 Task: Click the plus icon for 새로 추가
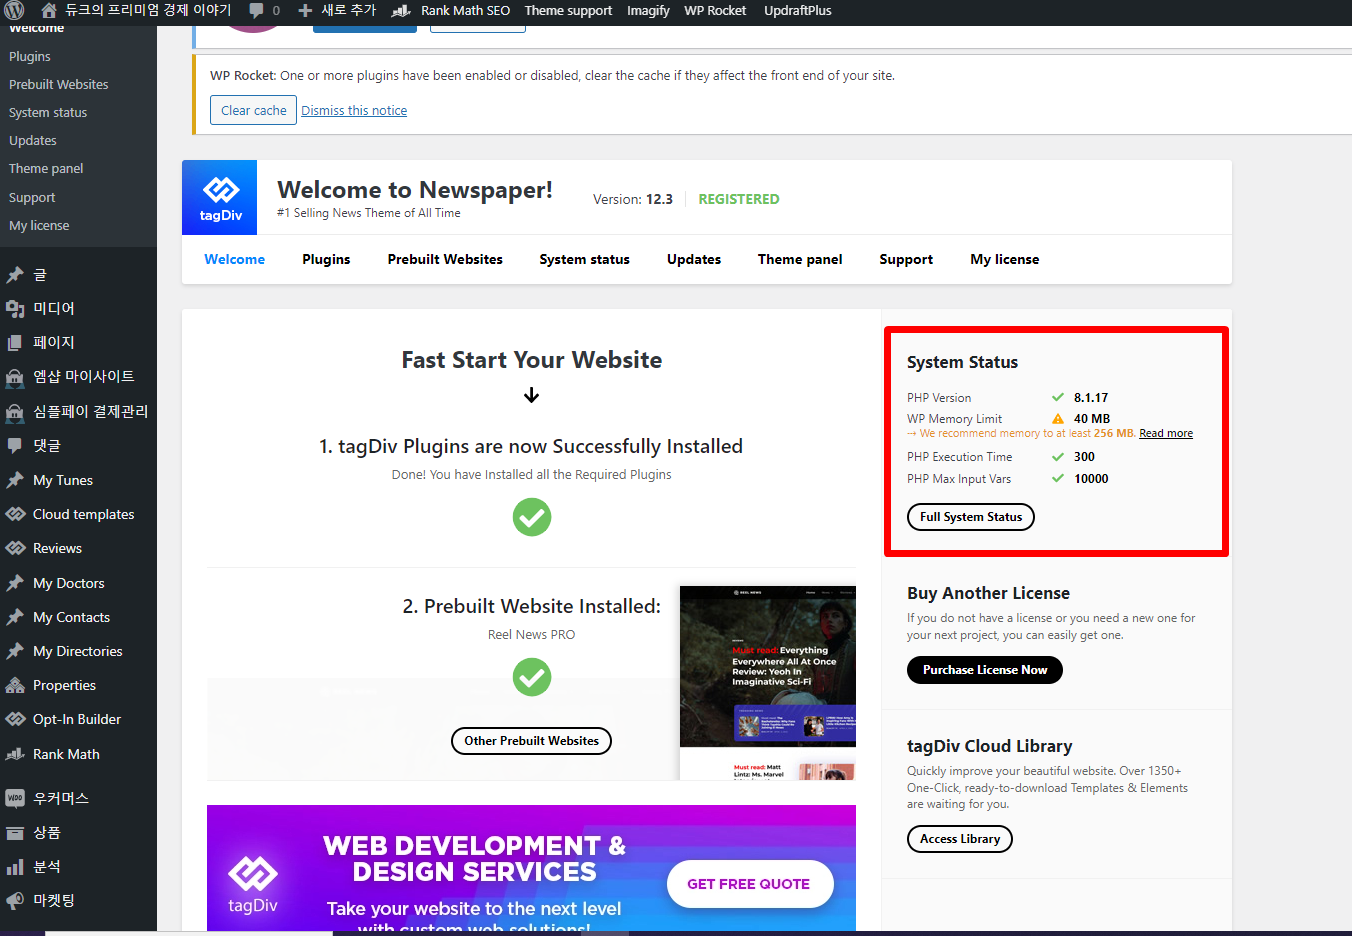coord(305,11)
